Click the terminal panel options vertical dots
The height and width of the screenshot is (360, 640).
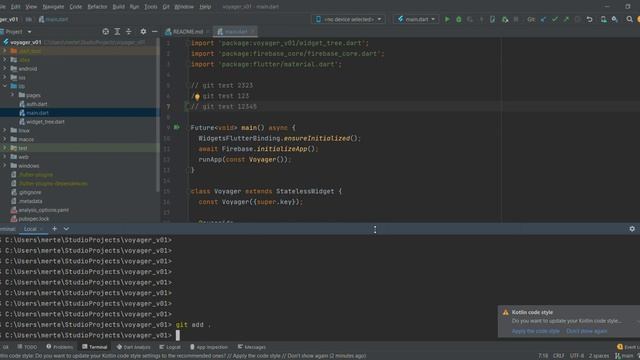point(375,229)
